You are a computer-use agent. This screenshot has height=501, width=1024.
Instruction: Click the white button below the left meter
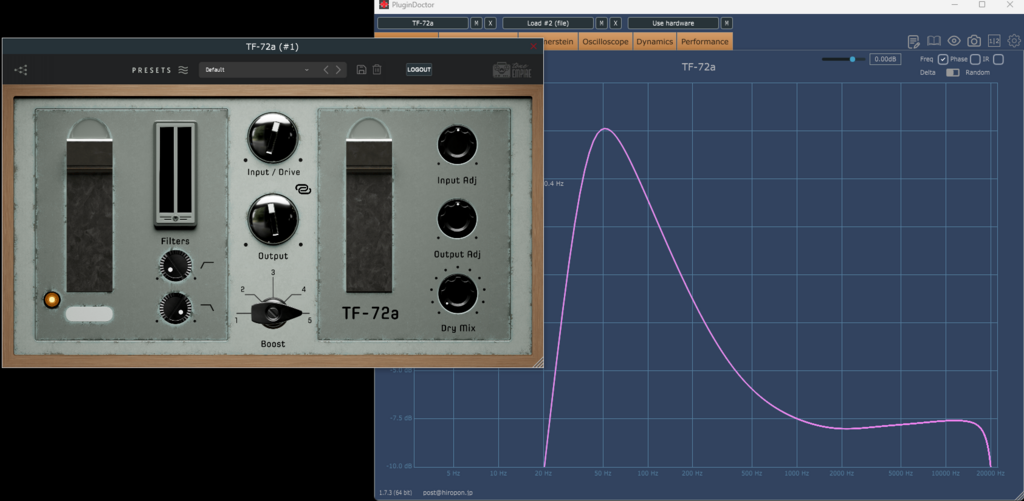(89, 314)
